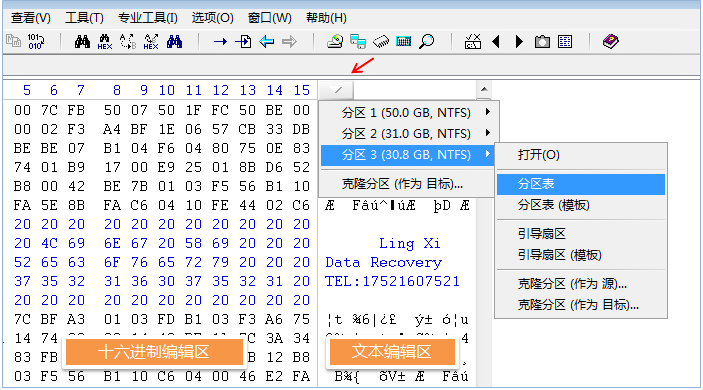
Task: Select 引导扇区 submenu item
Action: [x=581, y=234]
